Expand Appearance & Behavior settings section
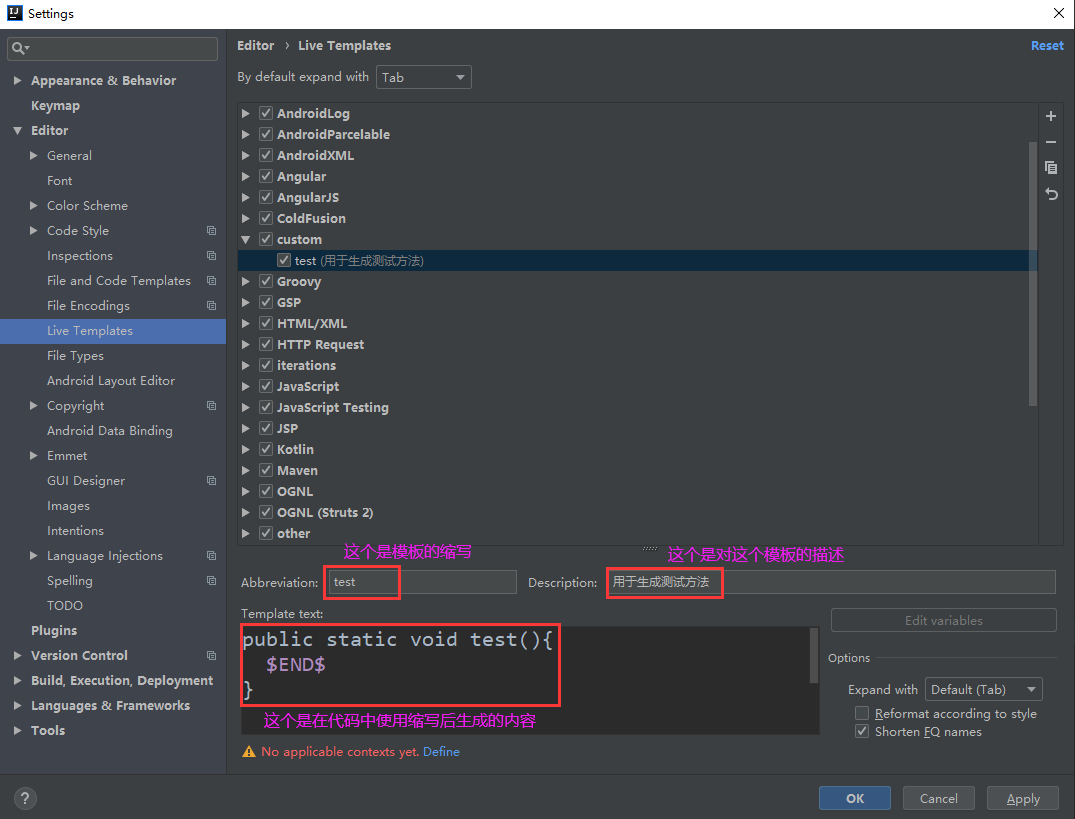 [x=17, y=80]
